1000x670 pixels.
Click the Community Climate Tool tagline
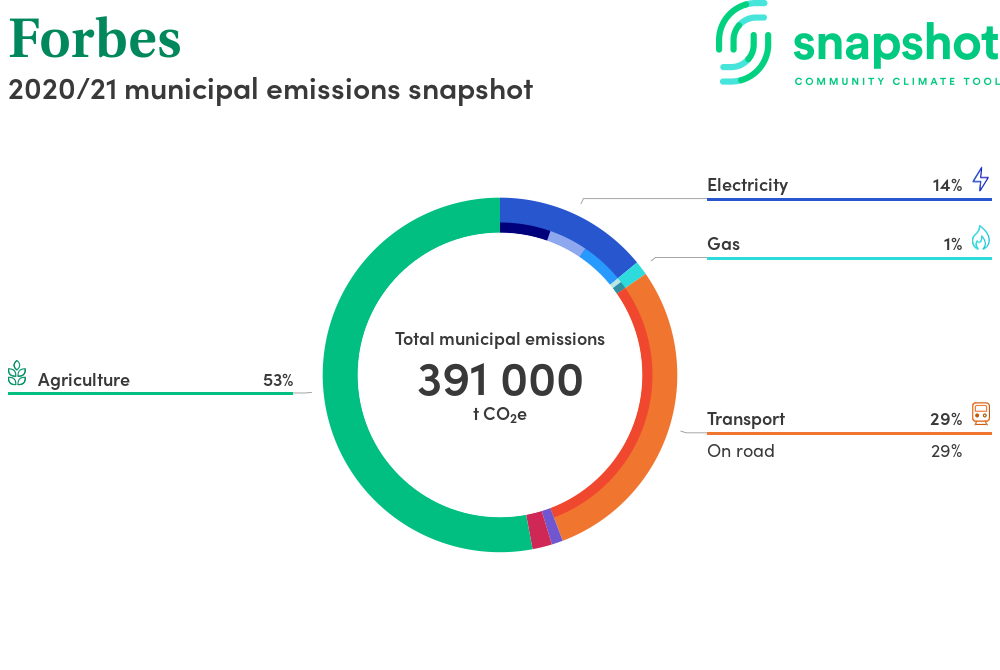coord(897,82)
